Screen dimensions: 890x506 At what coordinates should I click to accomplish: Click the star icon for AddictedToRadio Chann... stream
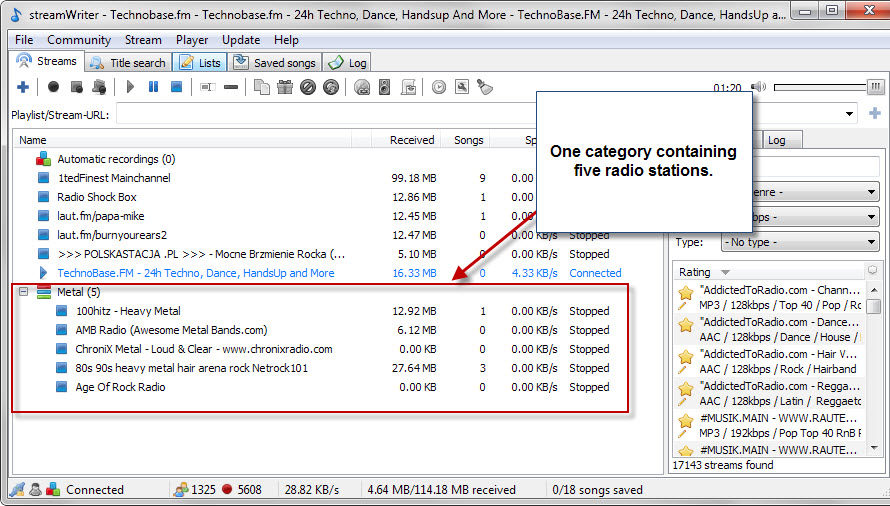686,292
